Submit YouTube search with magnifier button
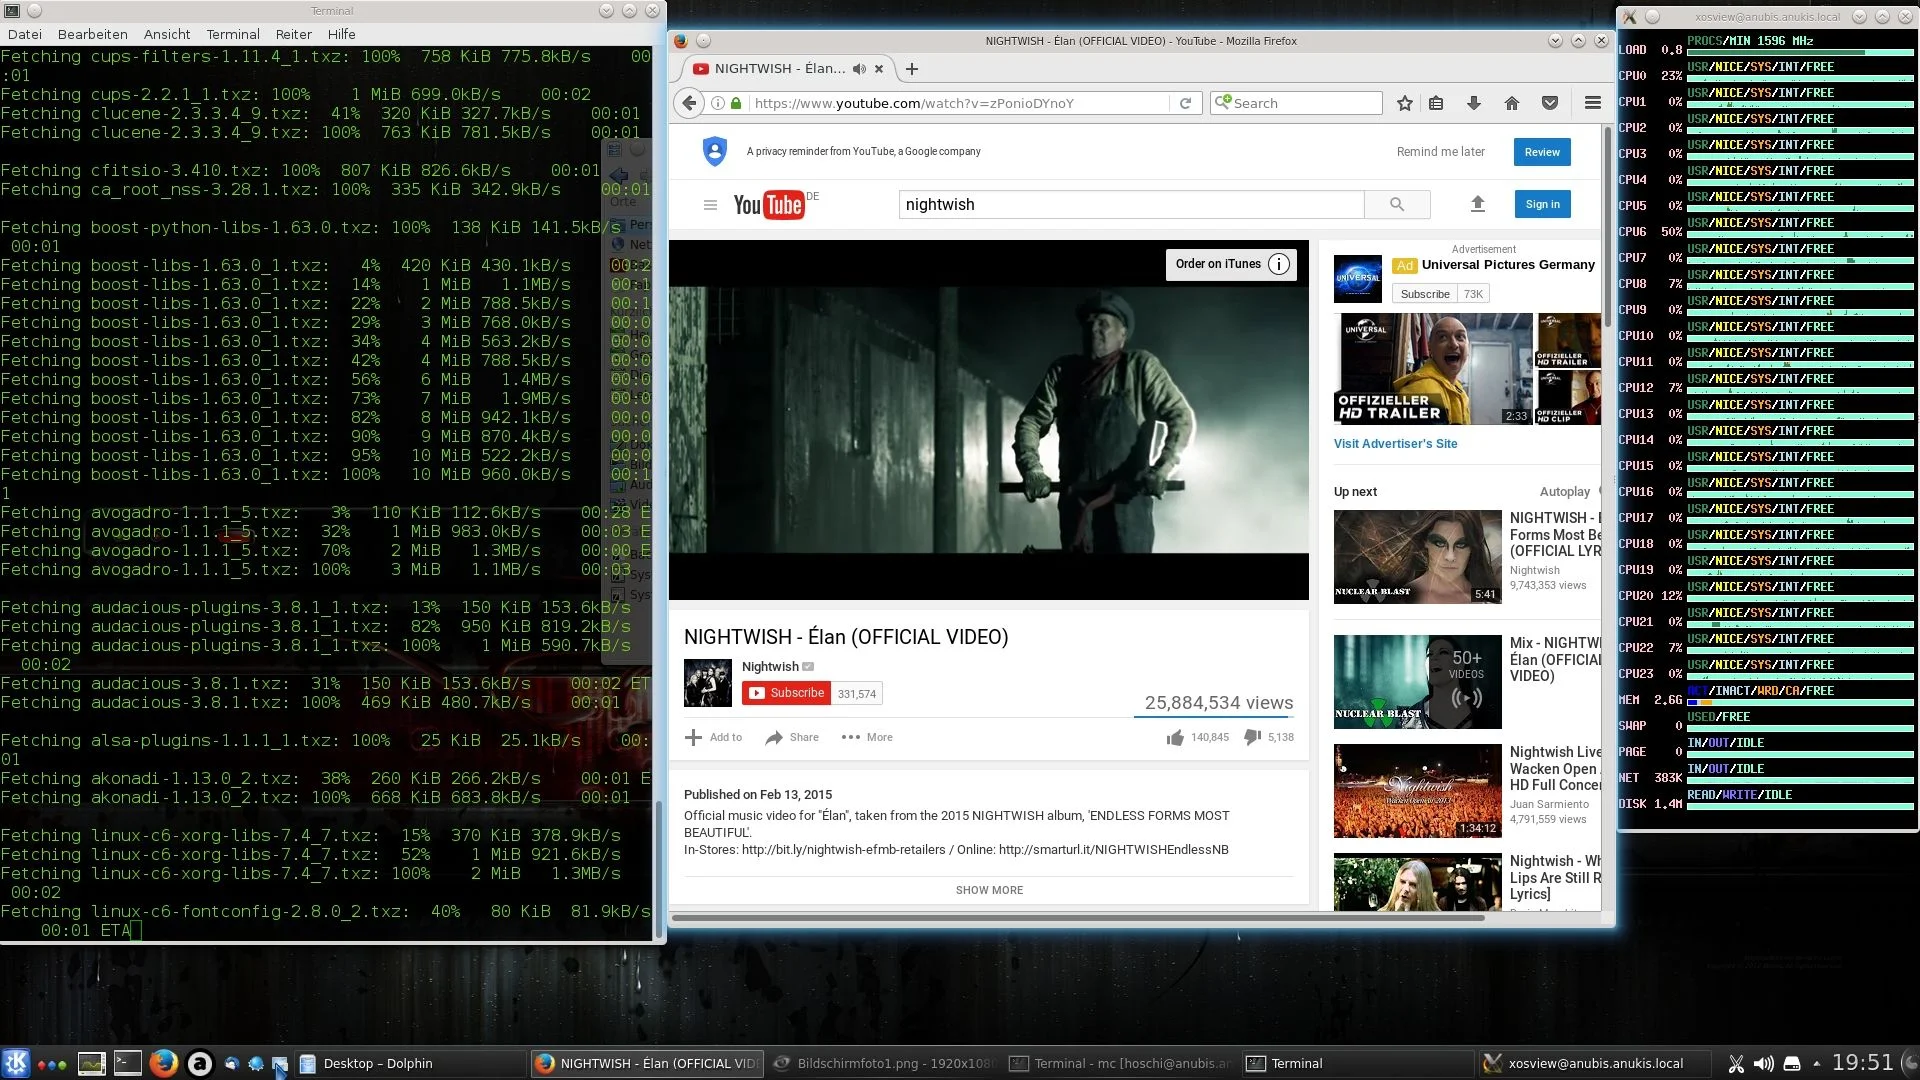Image resolution: width=1920 pixels, height=1080 pixels. [1397, 204]
